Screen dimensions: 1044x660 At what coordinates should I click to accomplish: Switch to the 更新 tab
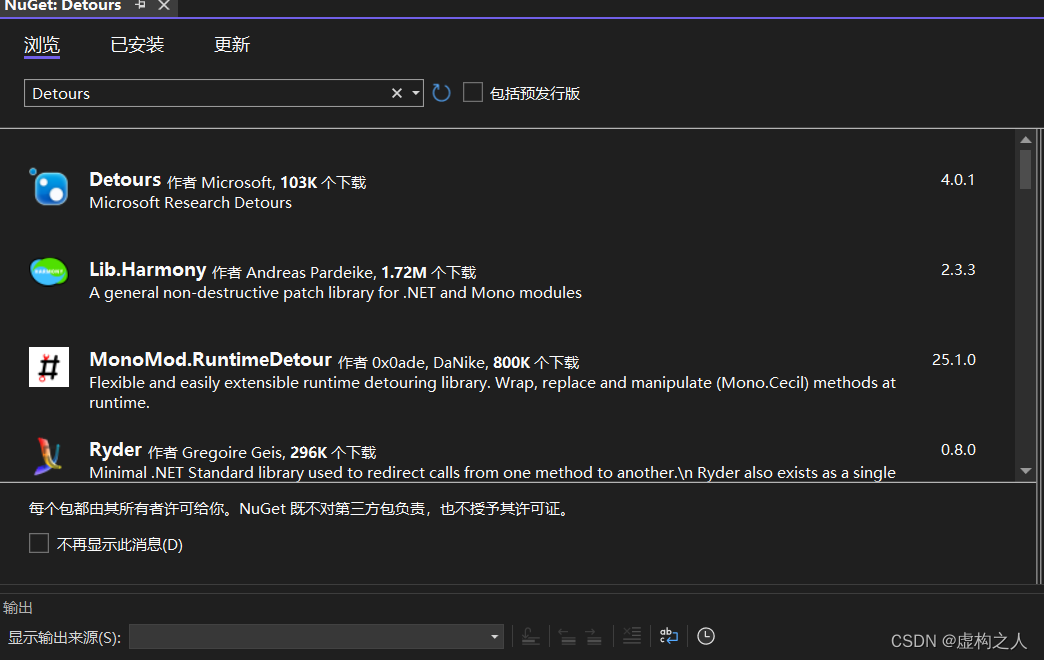[232, 45]
